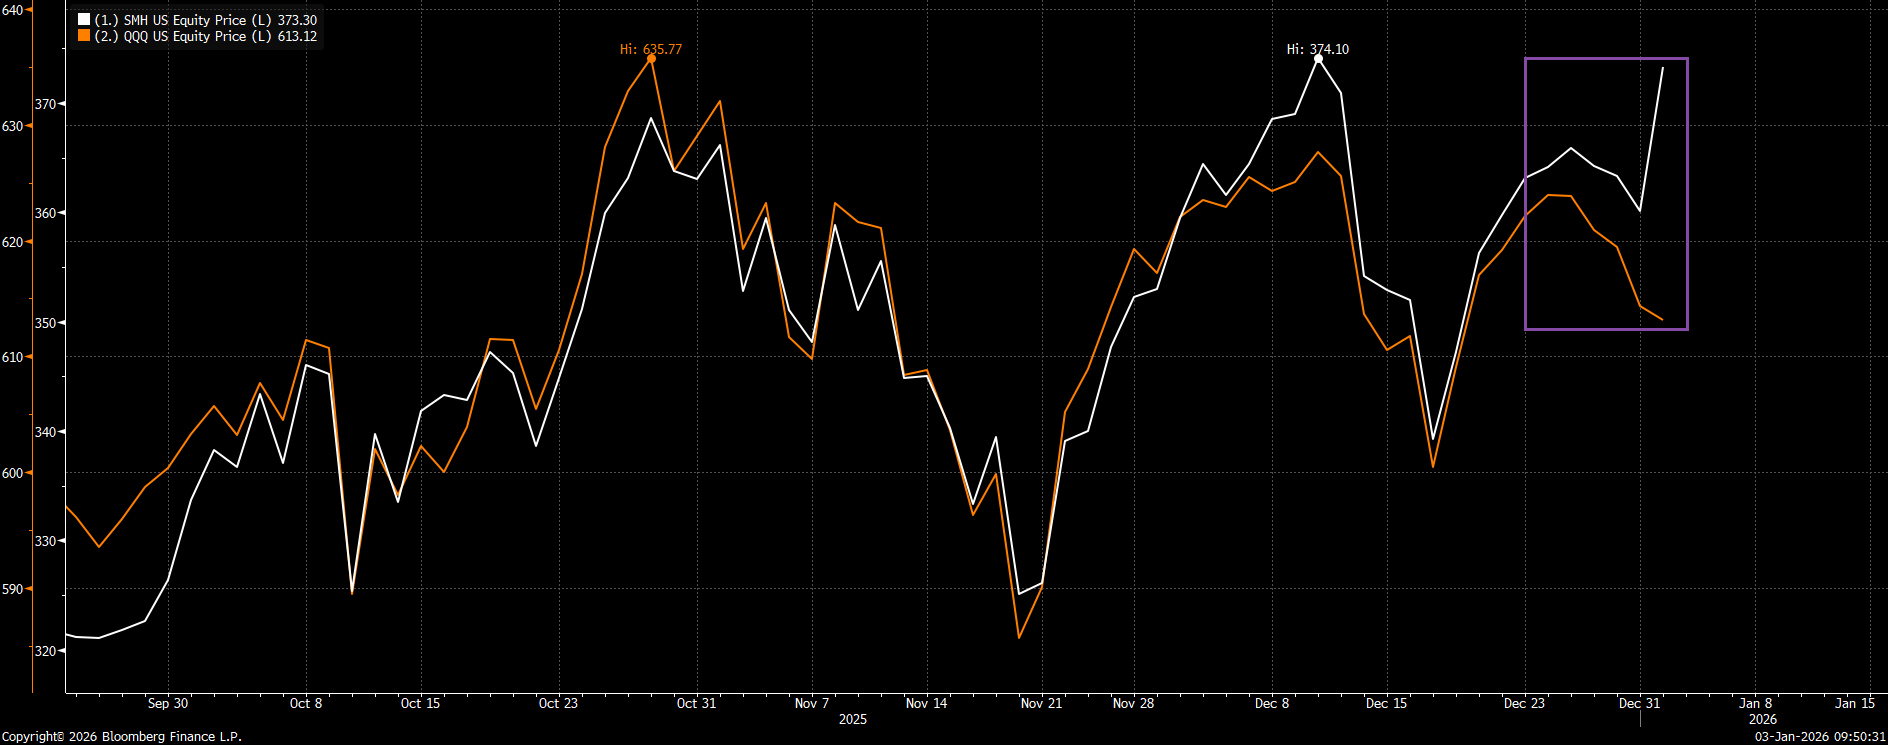1888x745 pixels.
Task: Click the Oct 15 date axis label
Action: pos(420,703)
